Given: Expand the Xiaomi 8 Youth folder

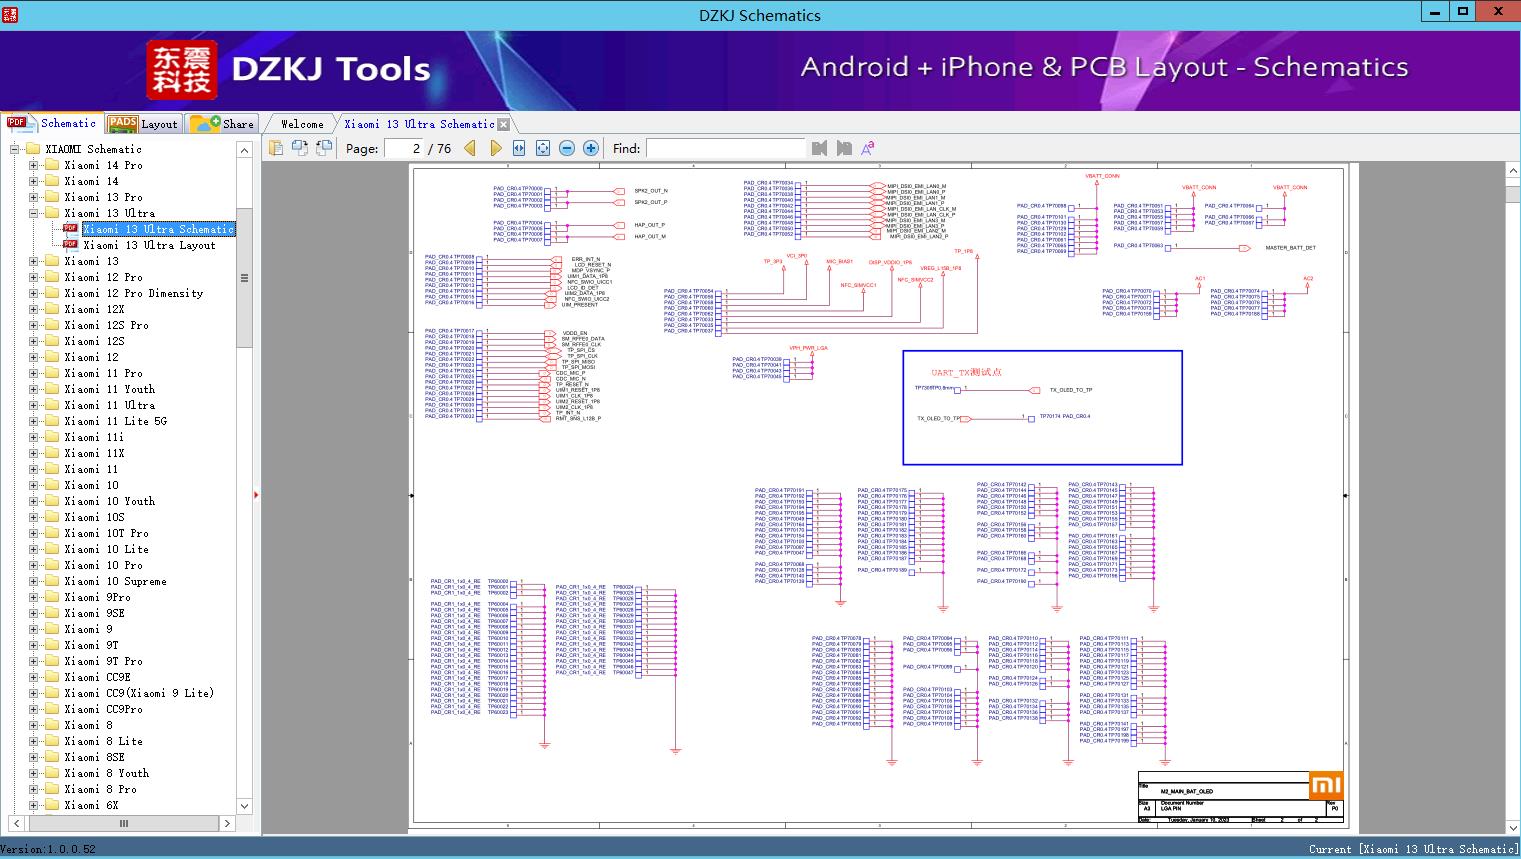Looking at the screenshot, I should [34, 773].
